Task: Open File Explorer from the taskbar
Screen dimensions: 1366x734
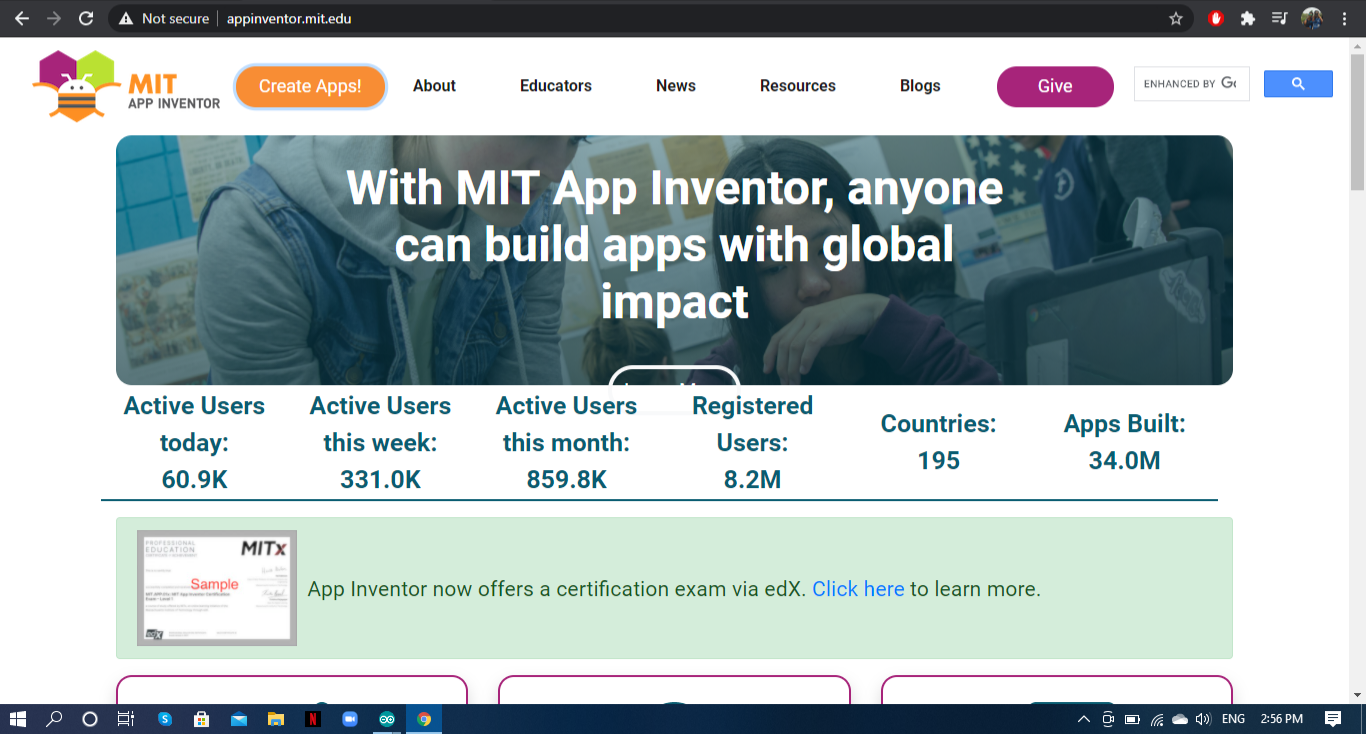Action: tap(276, 718)
